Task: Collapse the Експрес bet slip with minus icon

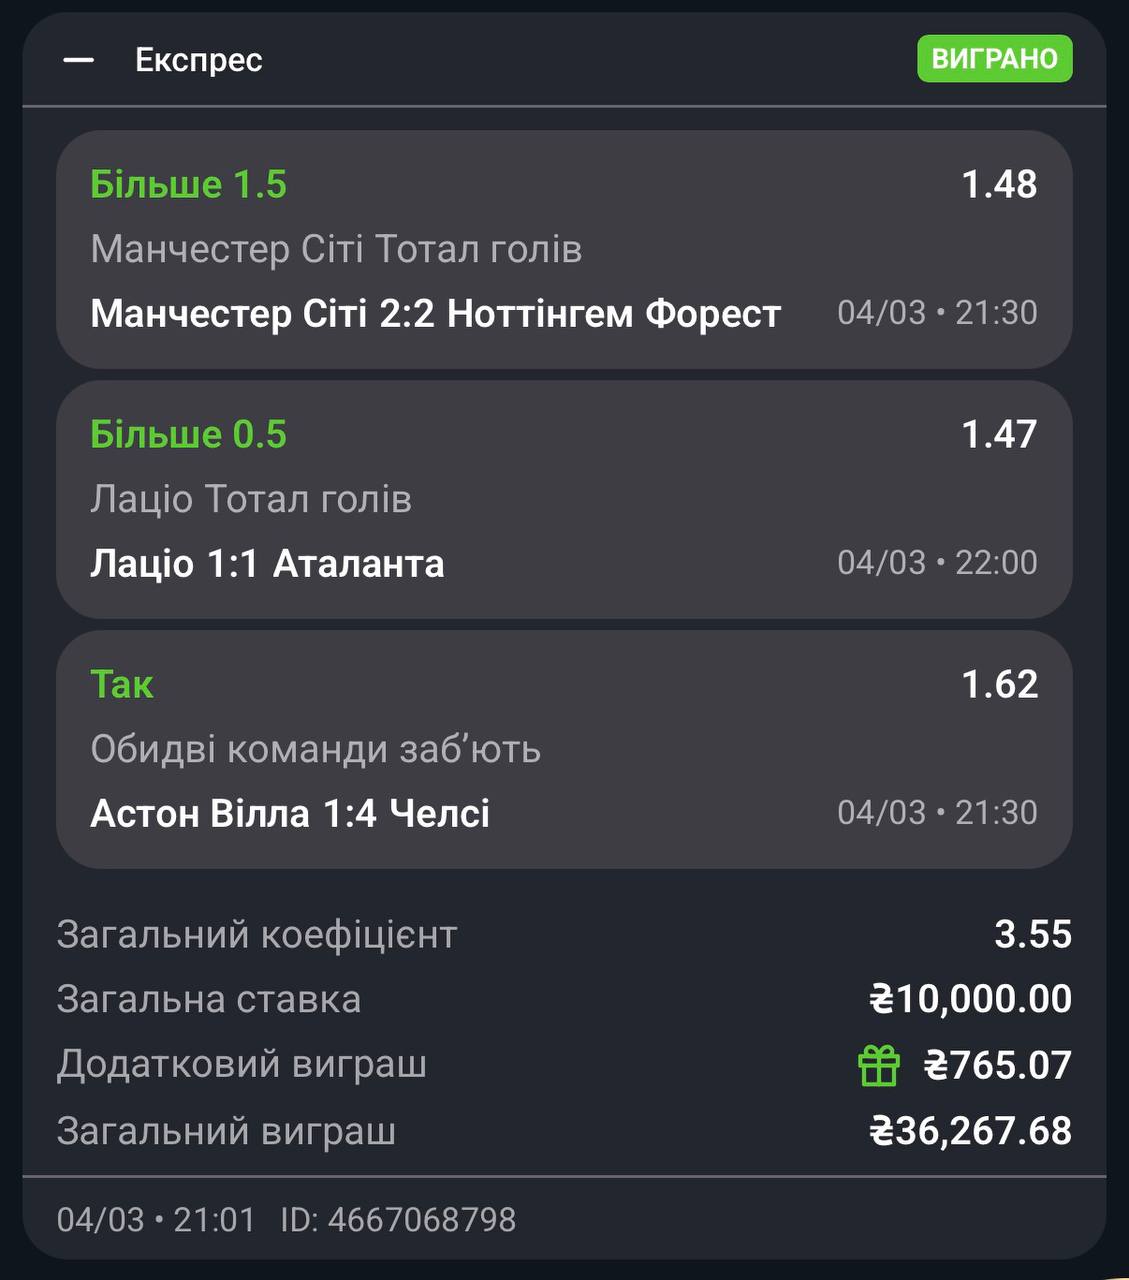Action: point(78,60)
